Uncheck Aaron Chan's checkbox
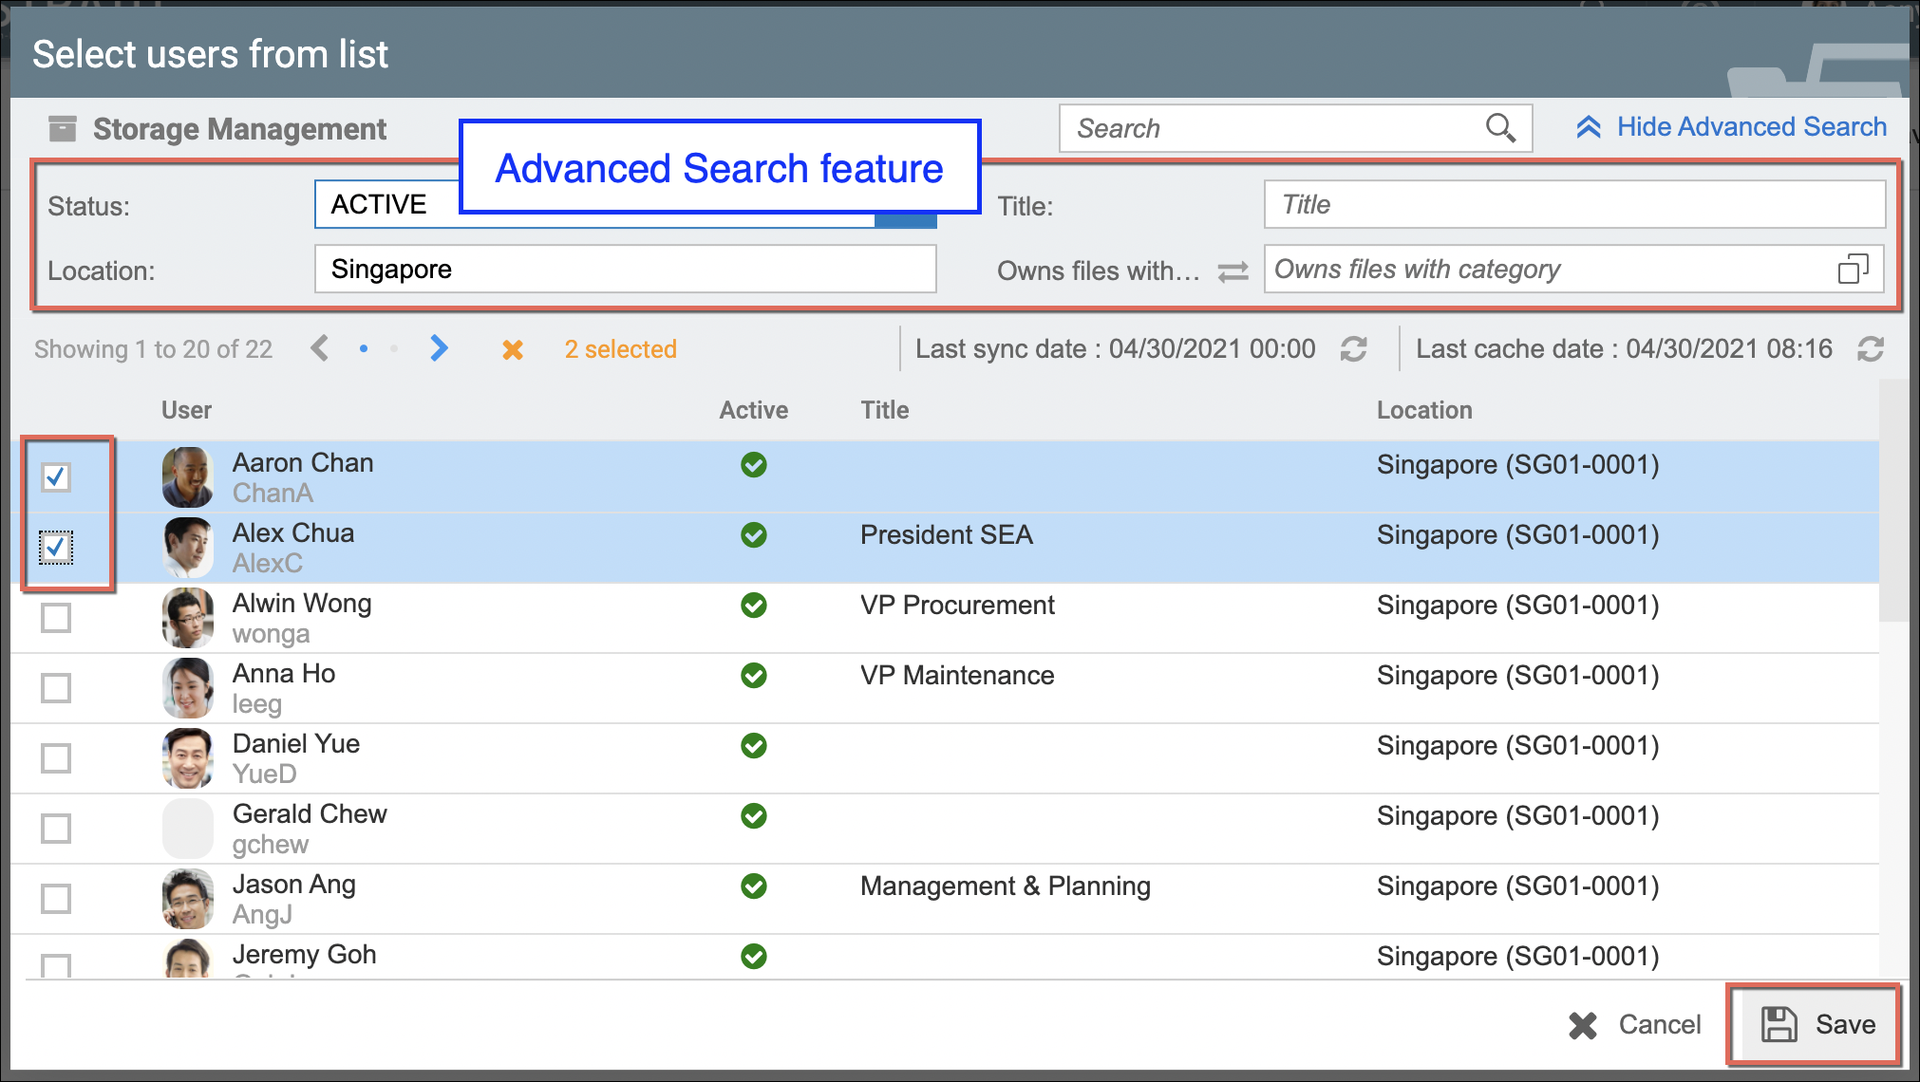 coord(56,477)
